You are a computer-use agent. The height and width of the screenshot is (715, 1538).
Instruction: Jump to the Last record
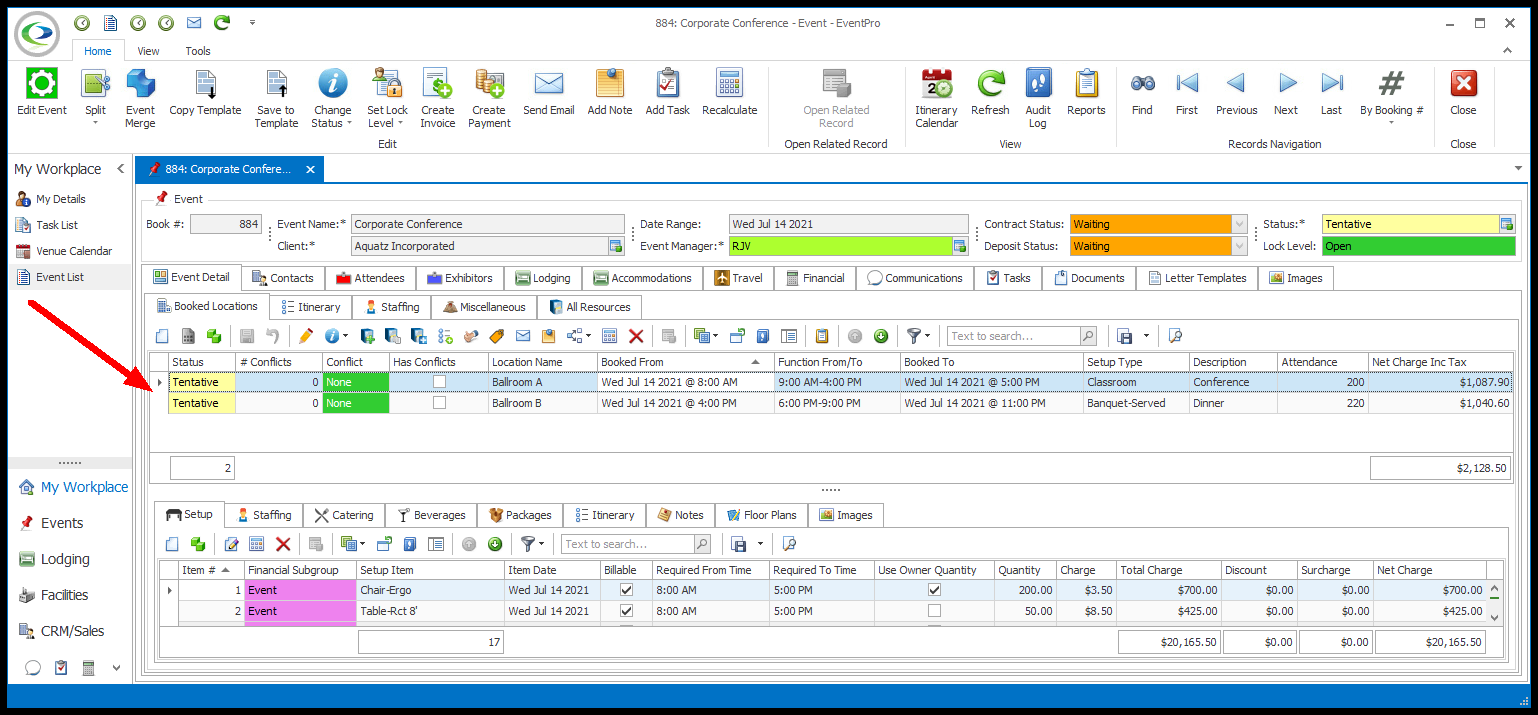[1331, 83]
